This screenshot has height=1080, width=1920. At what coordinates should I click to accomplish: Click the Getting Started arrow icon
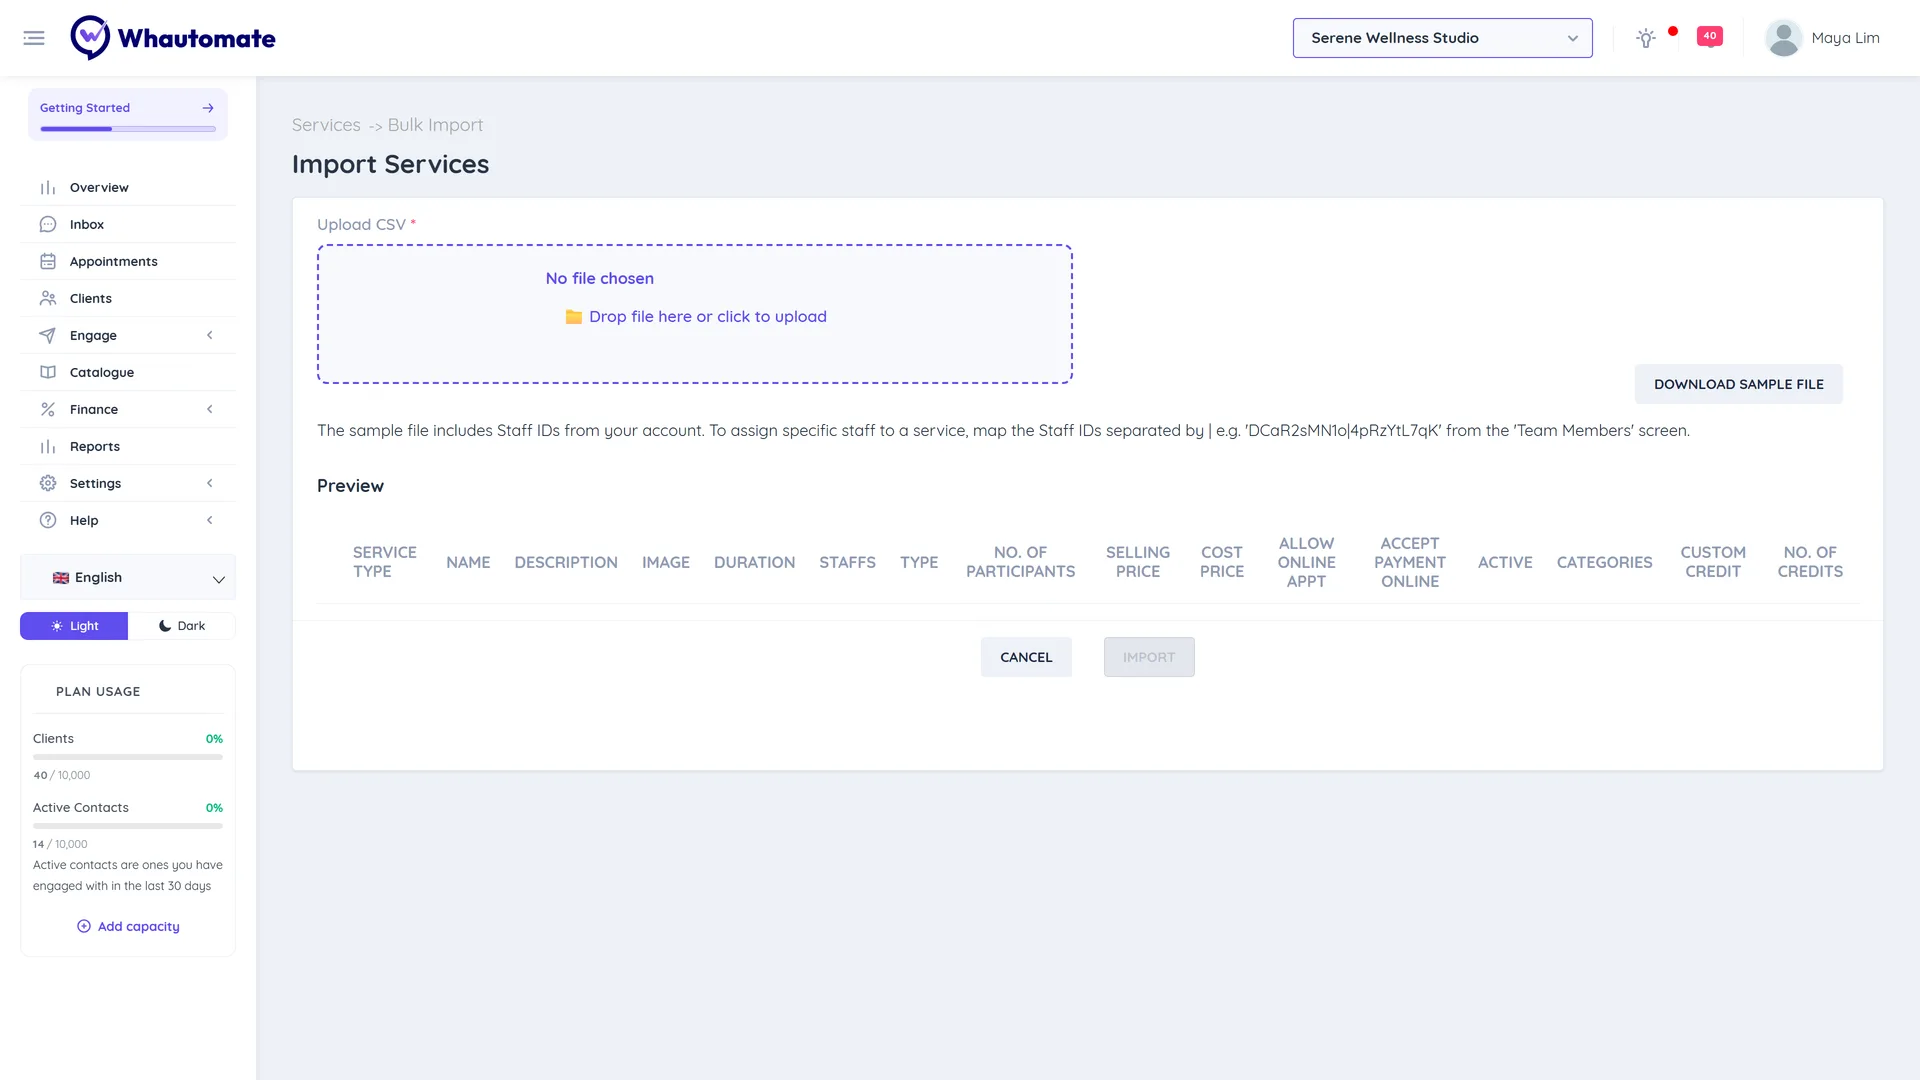pyautogui.click(x=208, y=108)
